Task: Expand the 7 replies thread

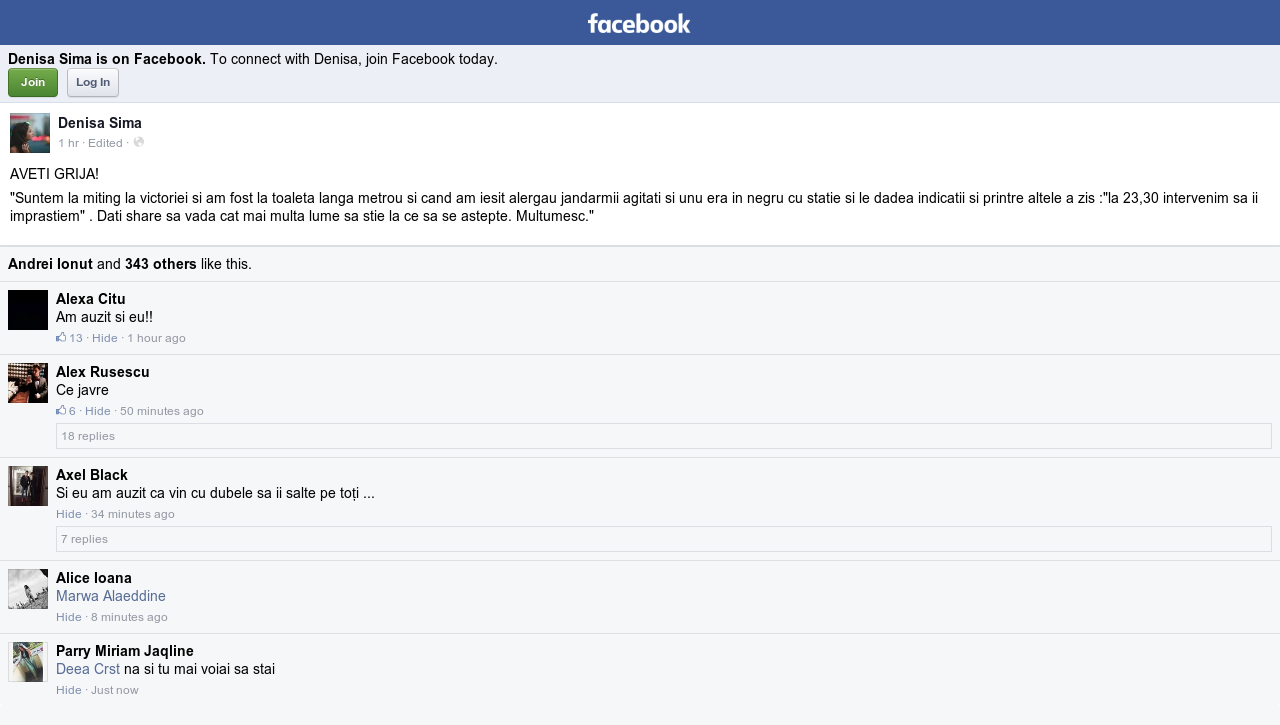Action: click(664, 539)
